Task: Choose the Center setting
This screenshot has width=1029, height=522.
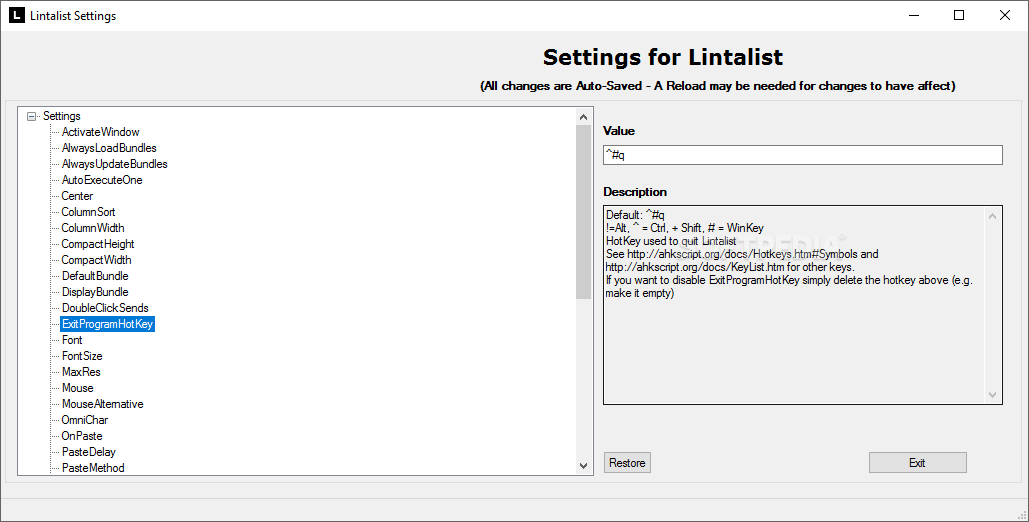Action: 77,196
